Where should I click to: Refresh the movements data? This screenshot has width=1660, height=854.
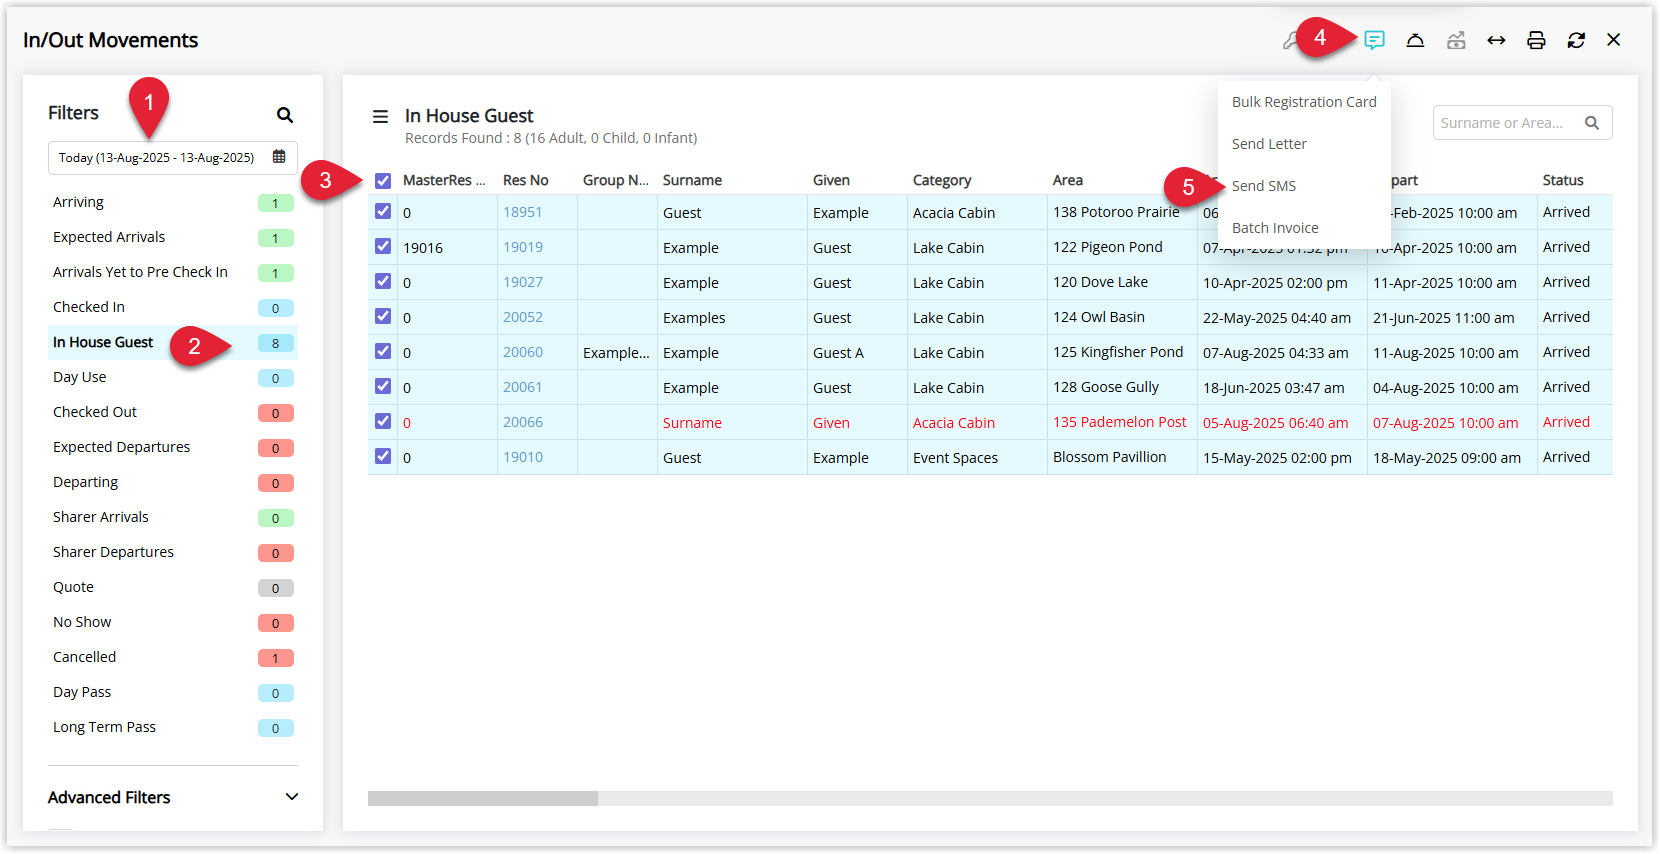[x=1576, y=40]
